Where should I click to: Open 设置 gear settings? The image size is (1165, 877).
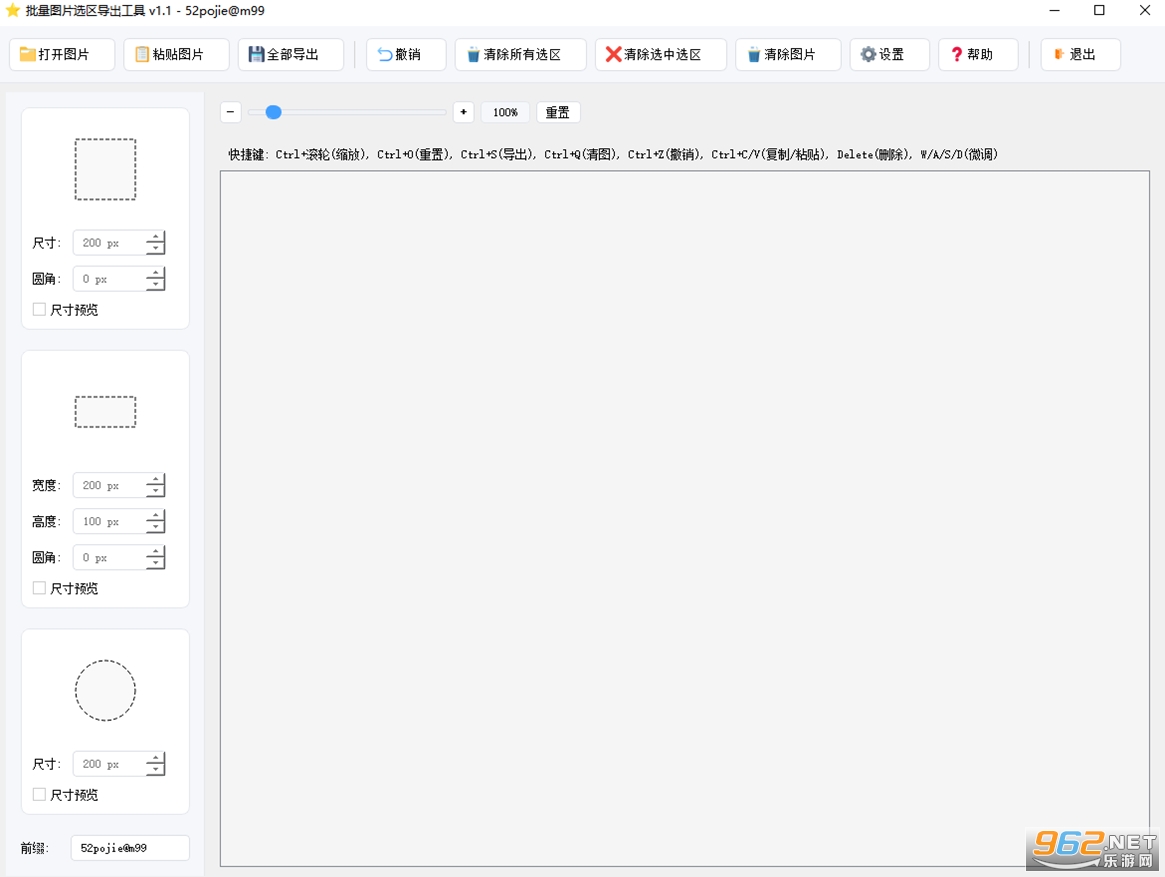tap(889, 54)
